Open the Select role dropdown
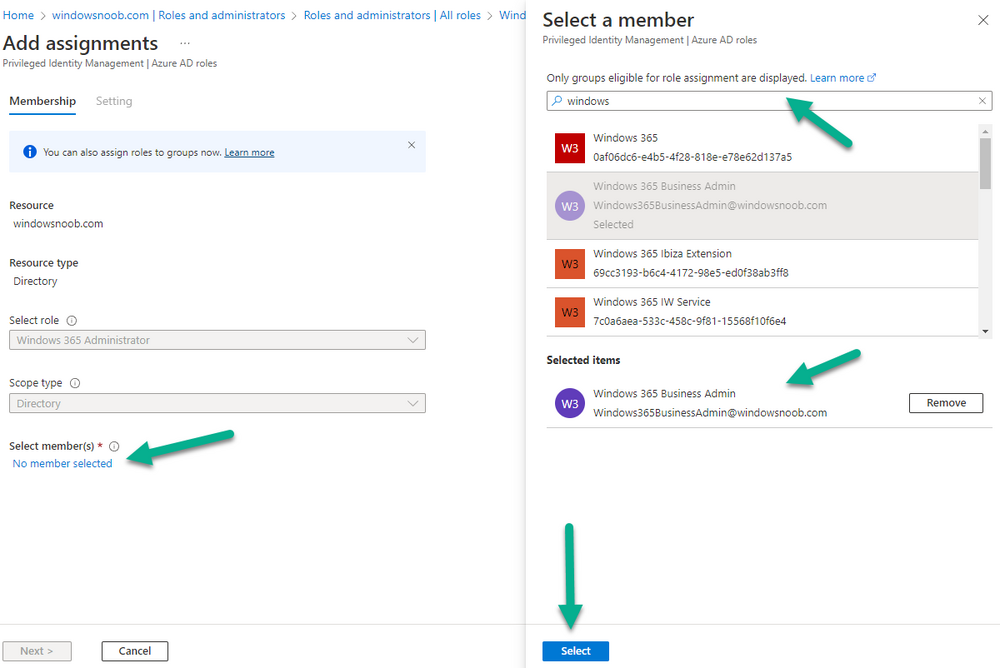 click(x=217, y=340)
